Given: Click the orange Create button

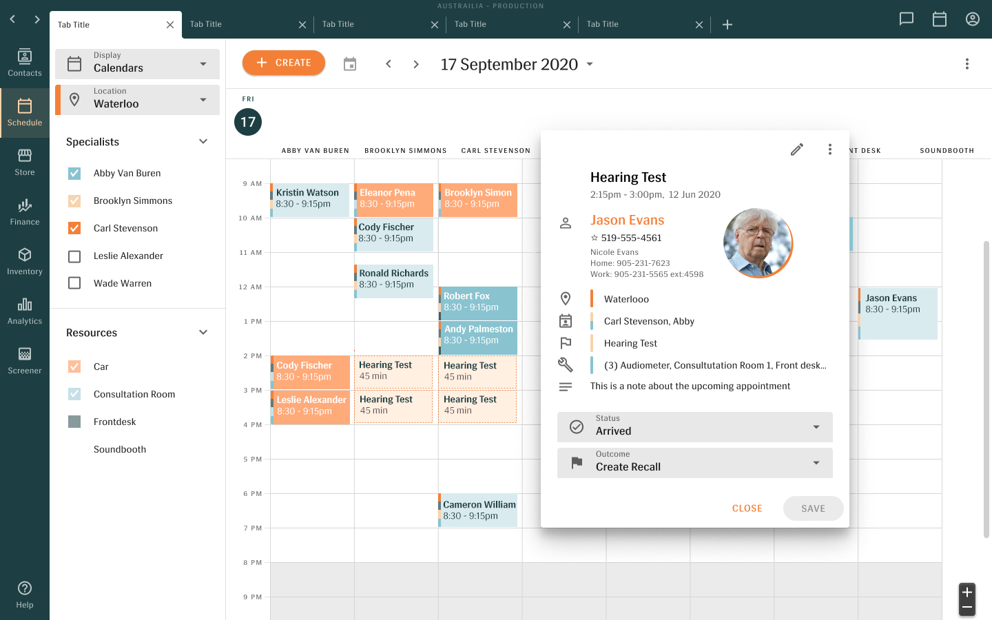Looking at the screenshot, I should click(x=284, y=63).
